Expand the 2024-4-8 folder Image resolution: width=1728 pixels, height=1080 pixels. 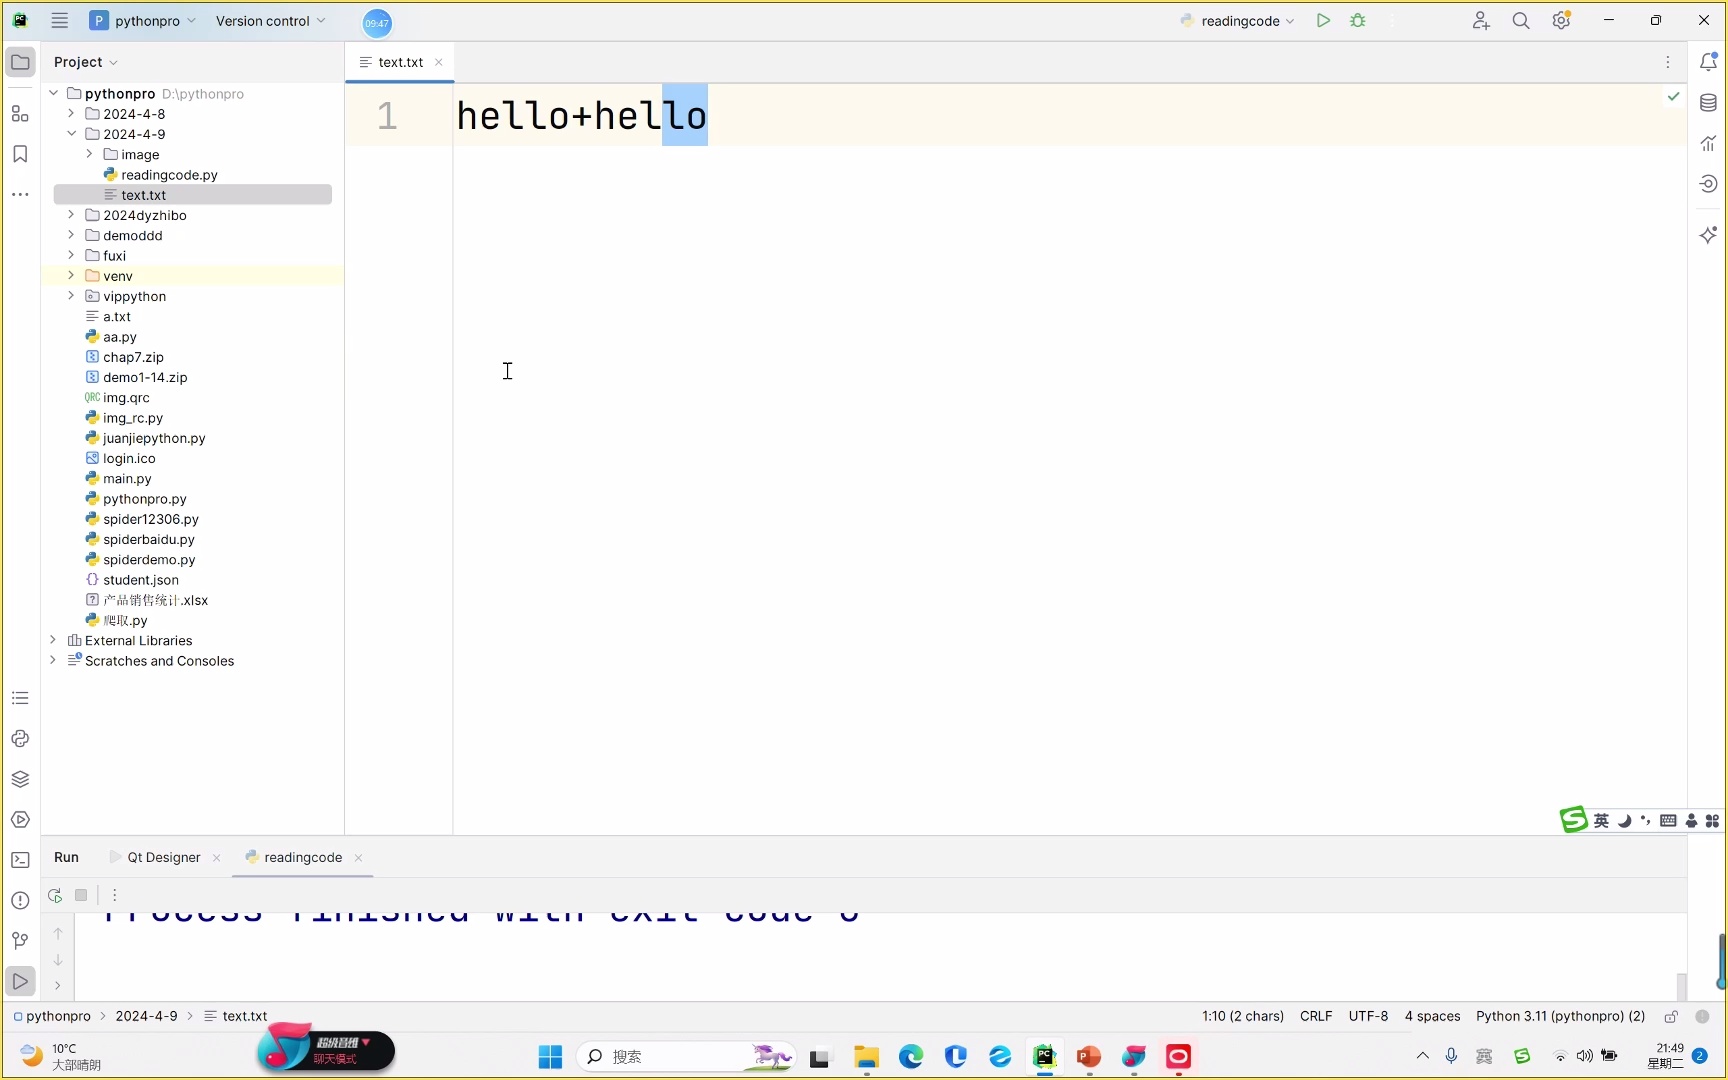(71, 114)
